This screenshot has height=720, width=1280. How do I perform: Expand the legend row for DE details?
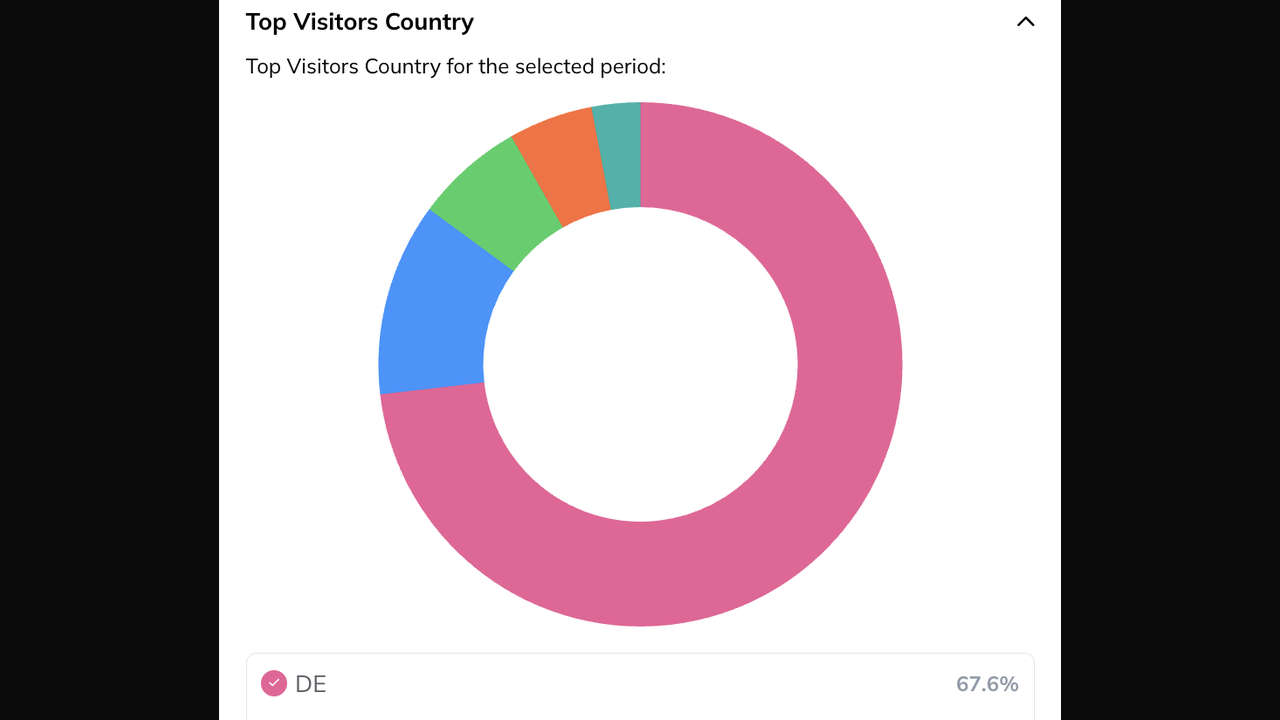pos(640,685)
